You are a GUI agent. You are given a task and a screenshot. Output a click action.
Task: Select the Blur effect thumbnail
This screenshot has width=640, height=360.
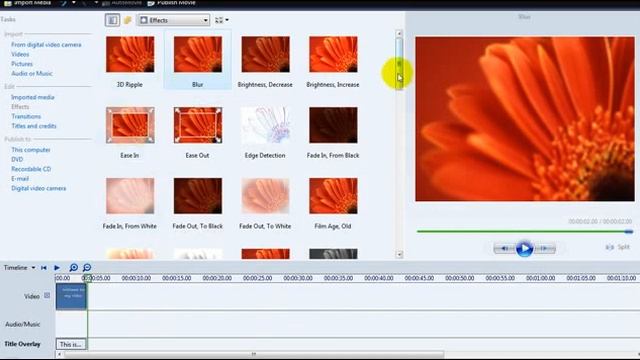click(x=198, y=54)
